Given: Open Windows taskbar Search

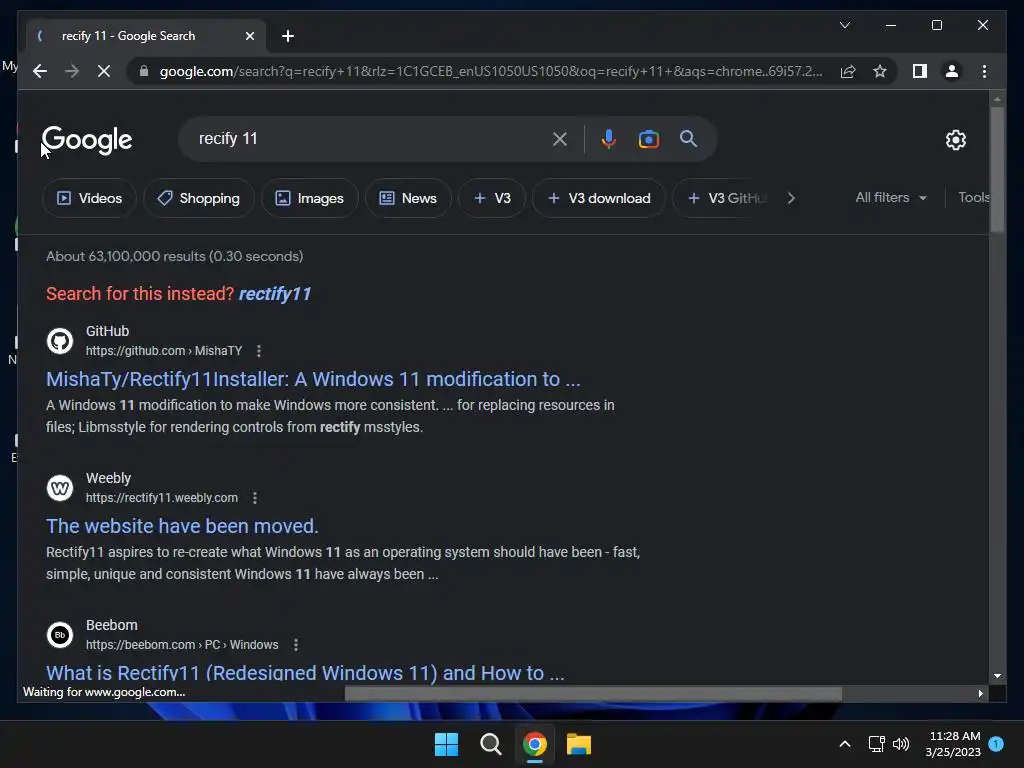Looking at the screenshot, I should 490,744.
